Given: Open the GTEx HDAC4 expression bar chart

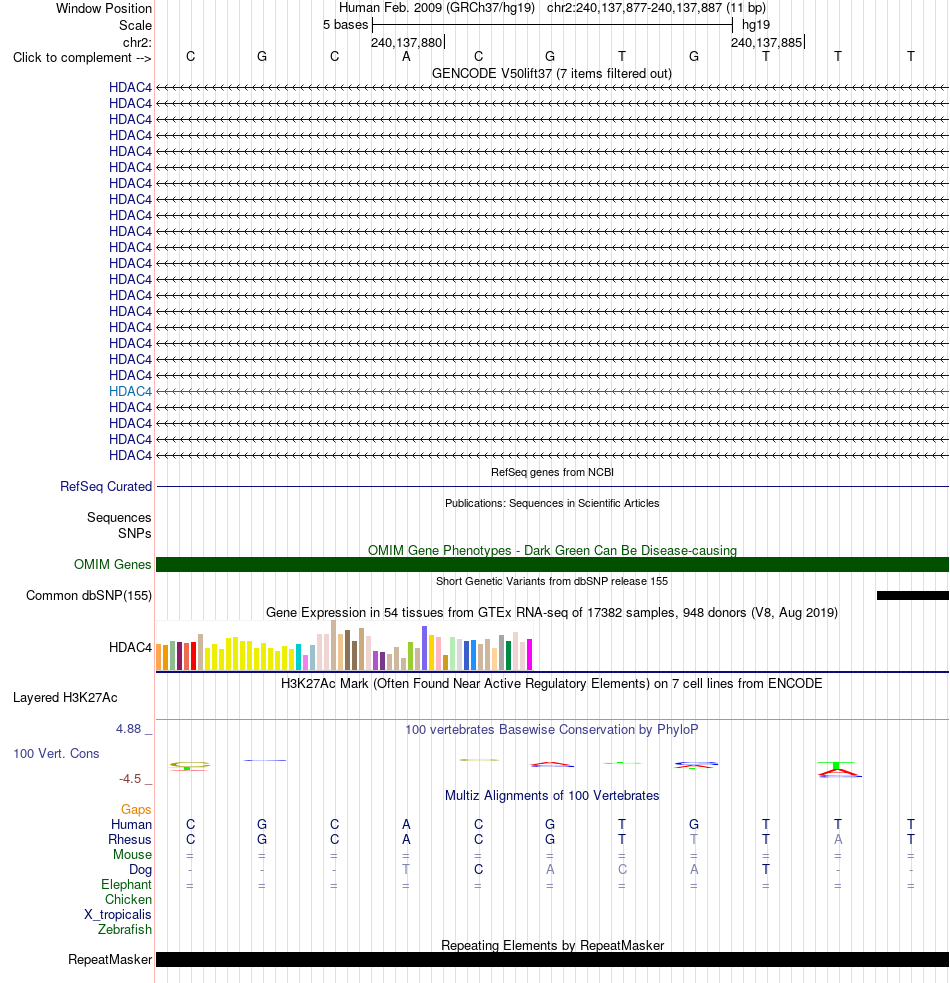Looking at the screenshot, I should pos(344,645).
